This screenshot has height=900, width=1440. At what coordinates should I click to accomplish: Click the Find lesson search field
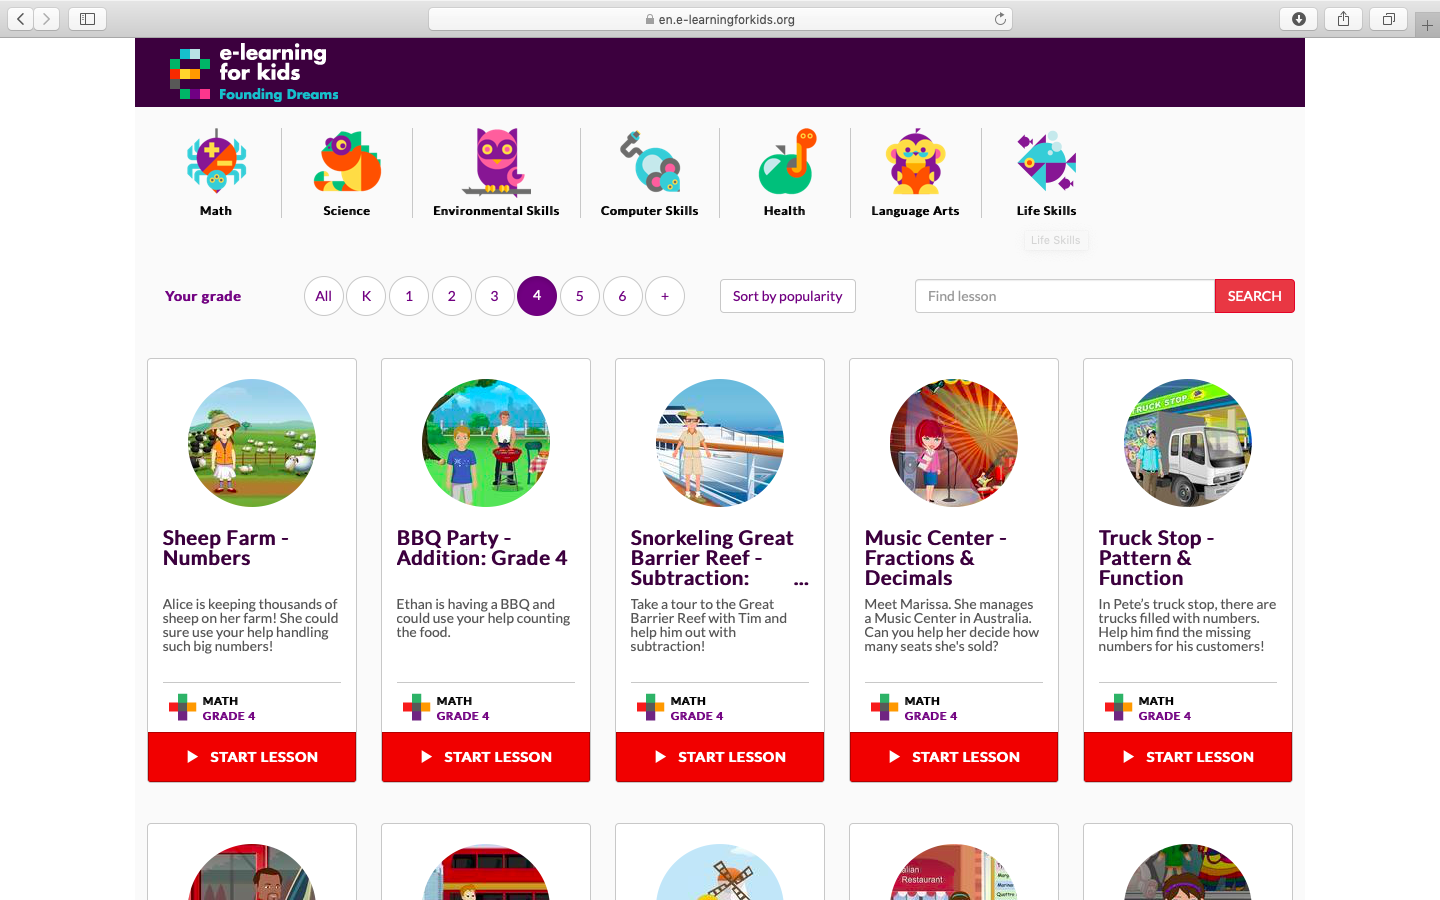tap(1064, 296)
